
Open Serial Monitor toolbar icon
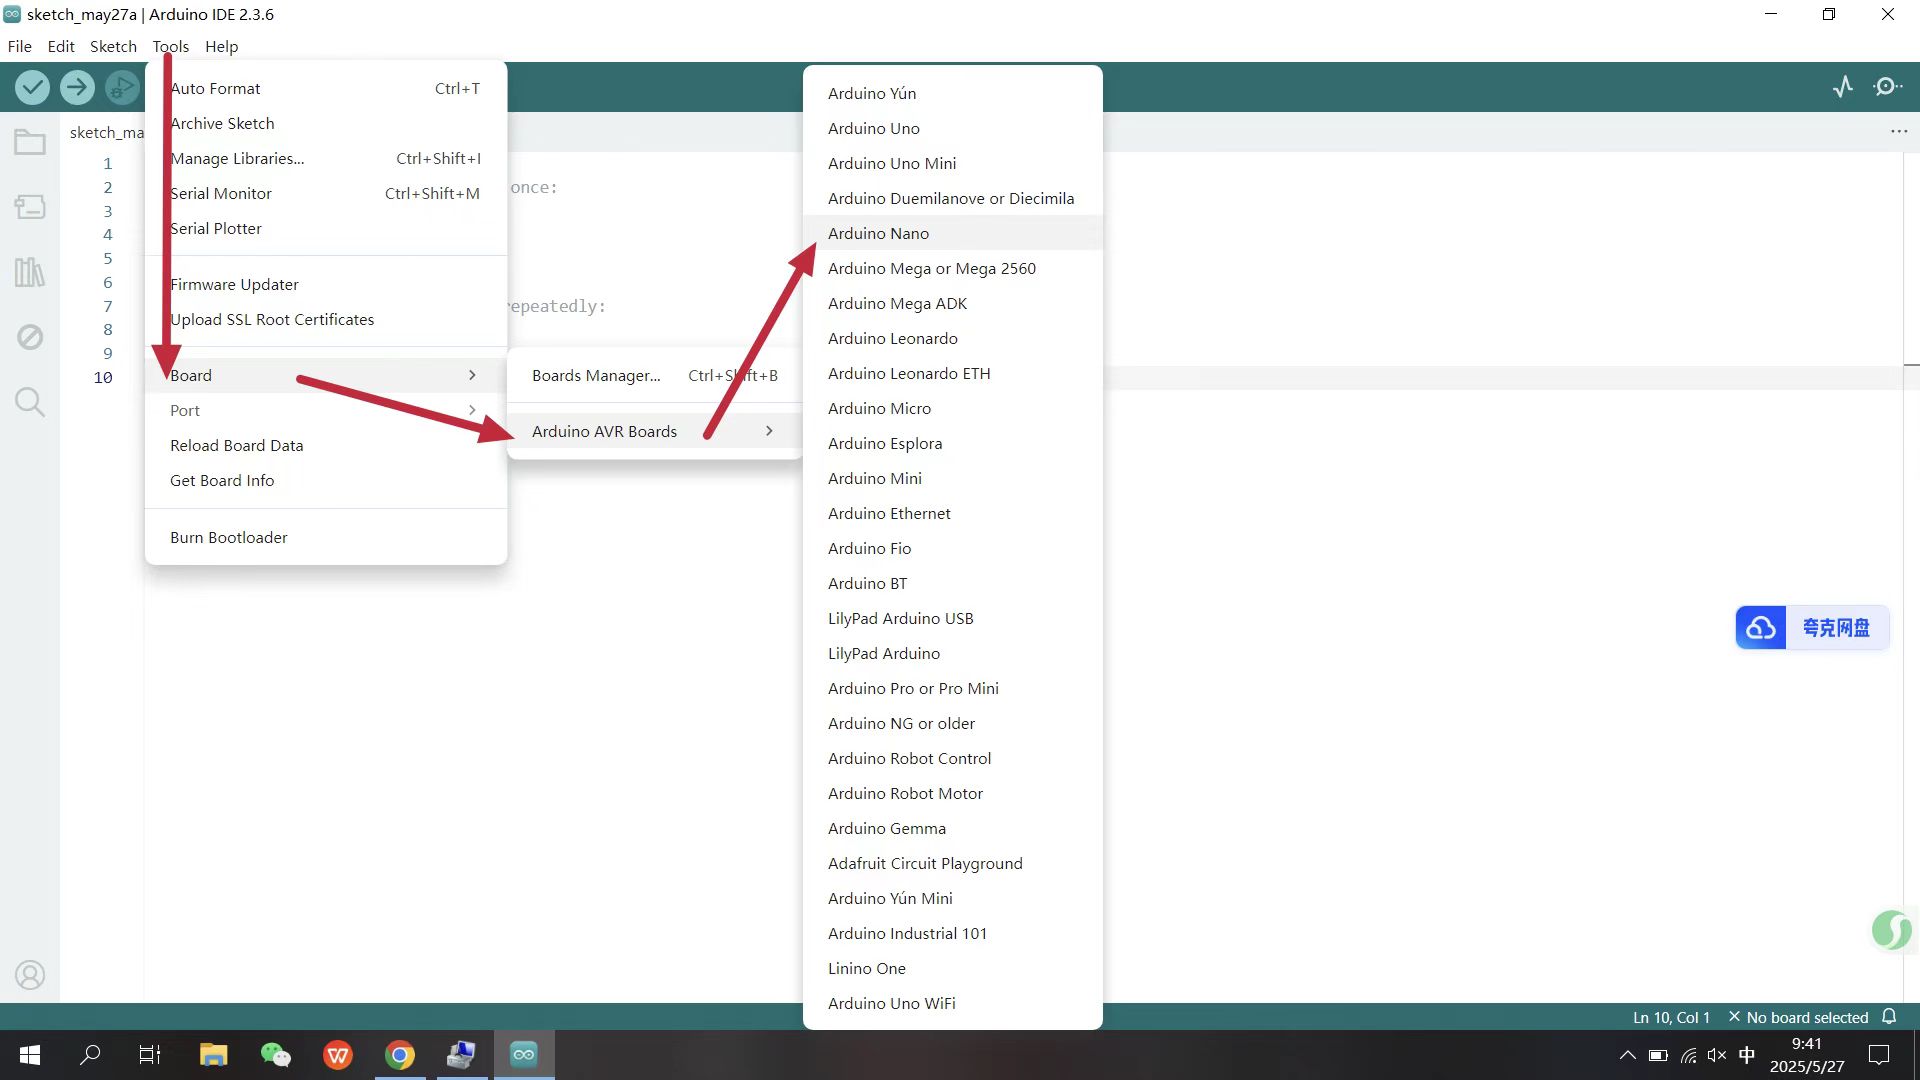click(1887, 87)
